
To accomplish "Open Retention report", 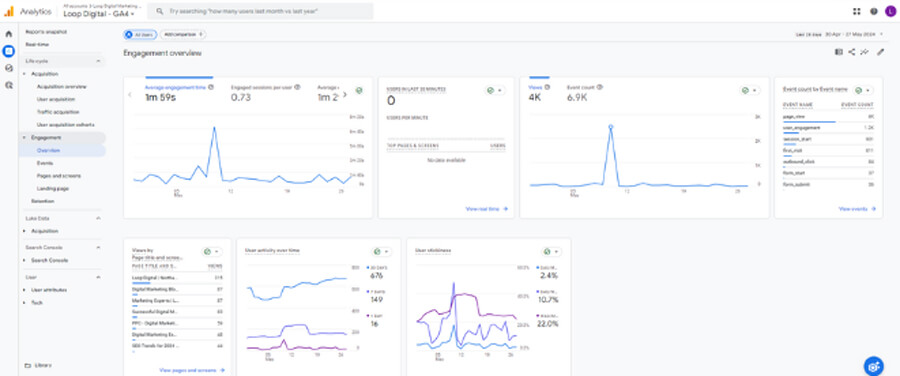I will (43, 201).
